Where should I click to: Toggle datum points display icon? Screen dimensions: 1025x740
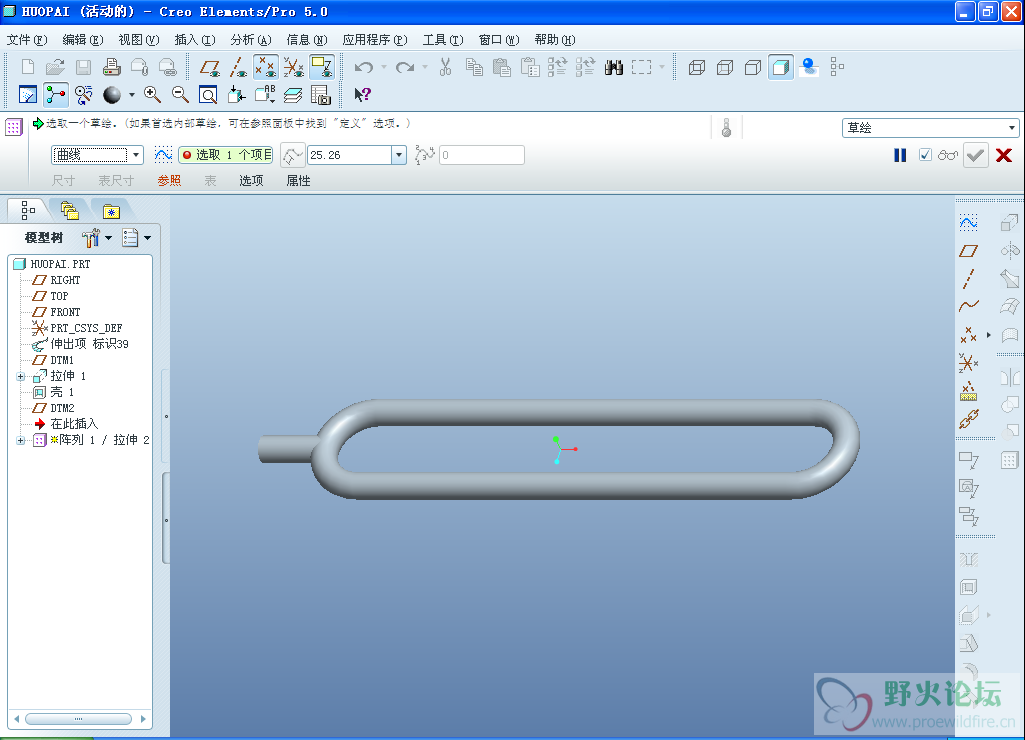coord(265,67)
